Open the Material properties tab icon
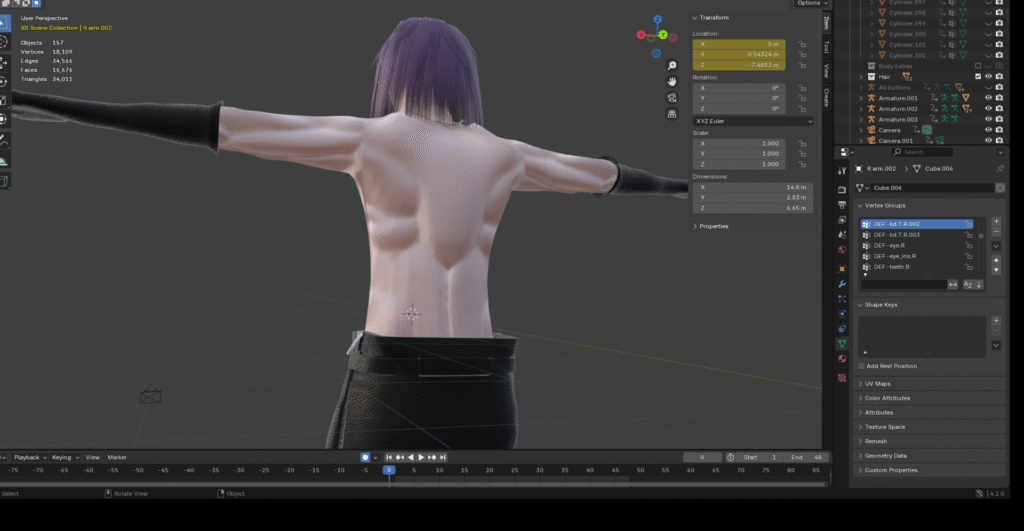The image size is (1024, 531). 842,358
